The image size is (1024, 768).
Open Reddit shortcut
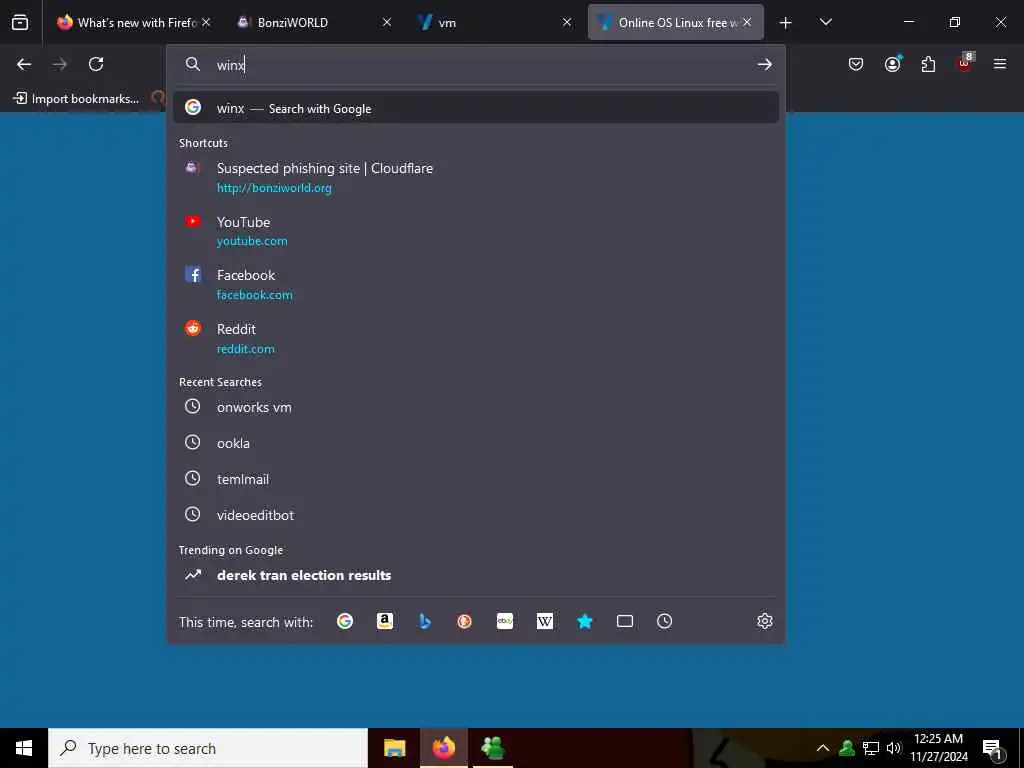point(476,338)
